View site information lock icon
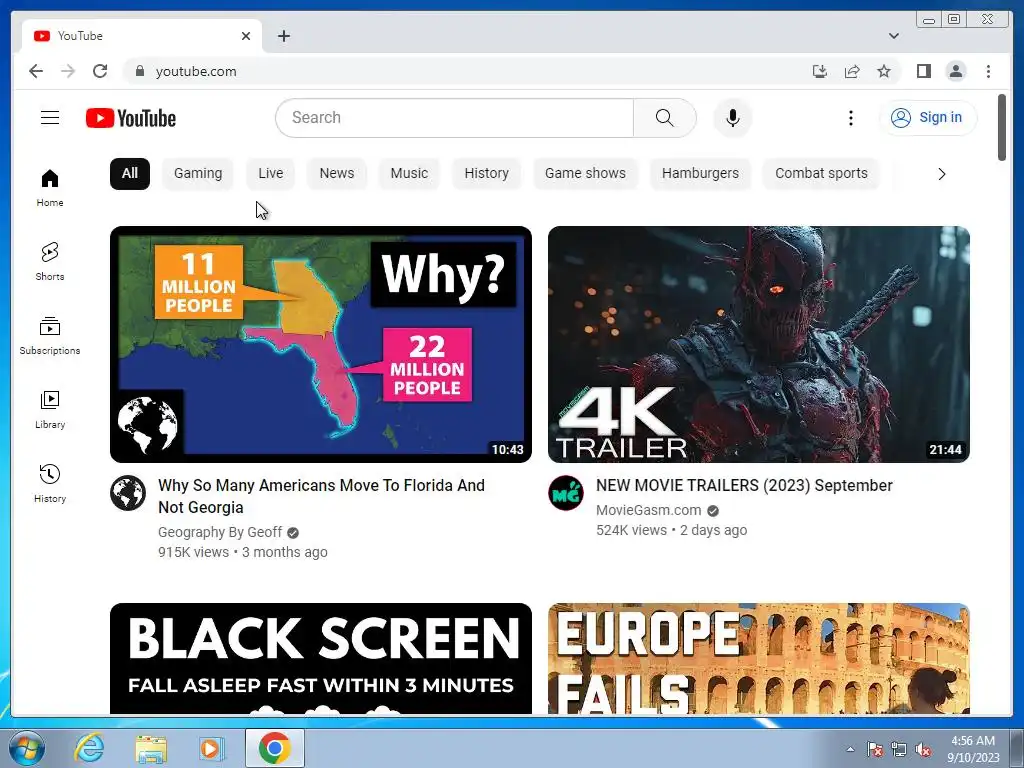This screenshot has width=1024, height=768. click(x=139, y=71)
